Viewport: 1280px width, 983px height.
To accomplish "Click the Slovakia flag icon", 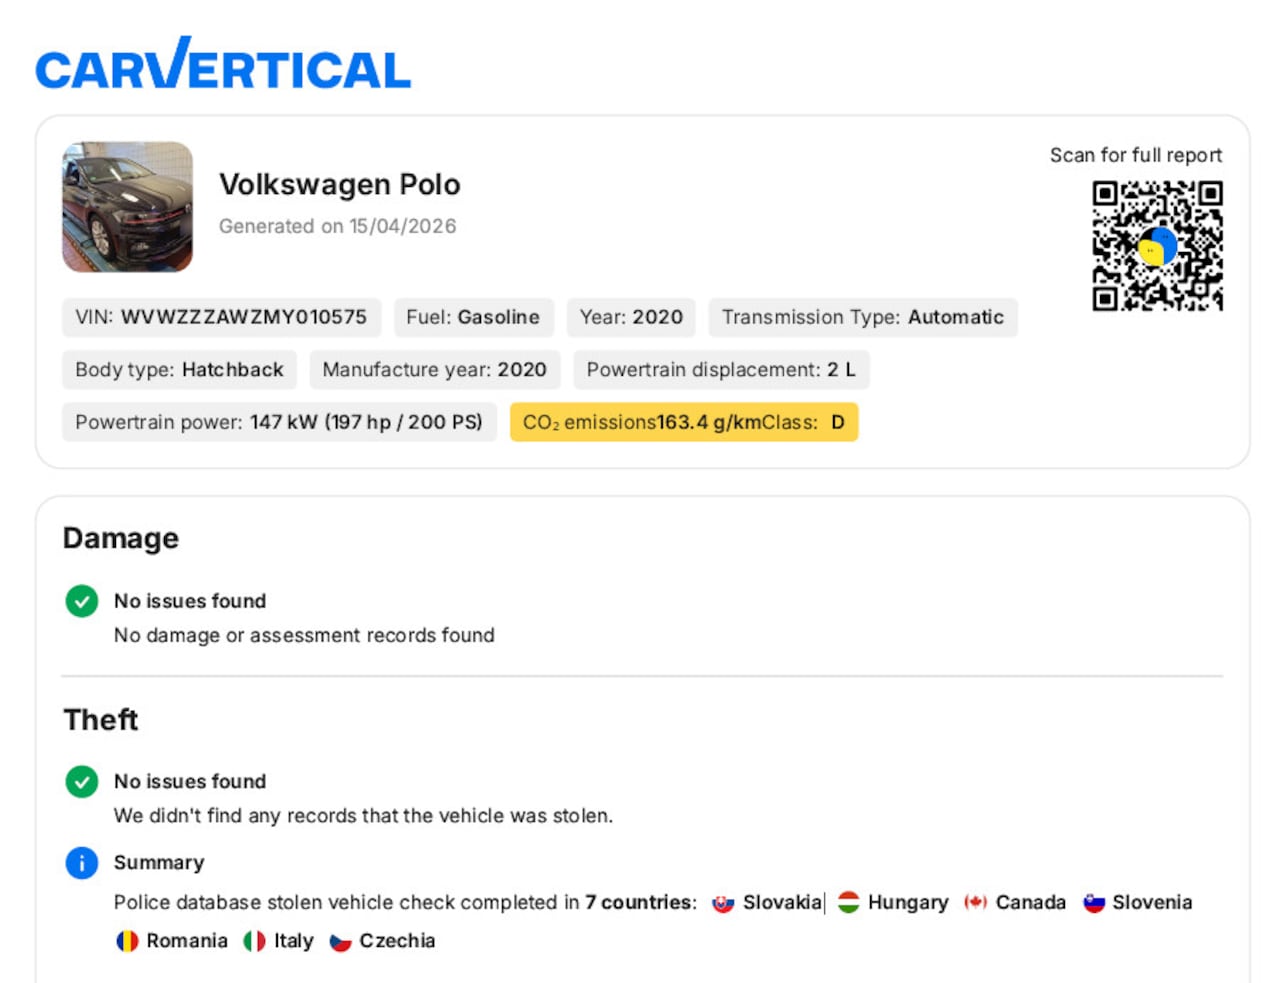I will (x=723, y=903).
